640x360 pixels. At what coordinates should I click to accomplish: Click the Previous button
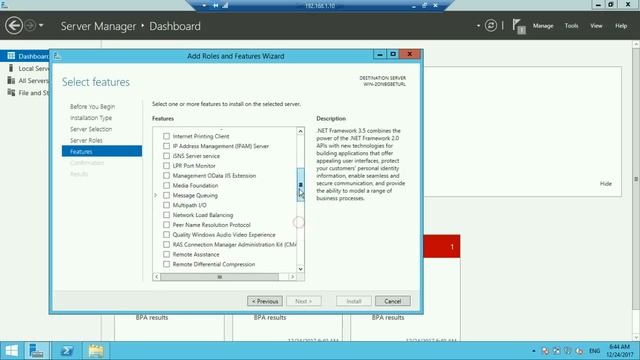[x=264, y=301]
